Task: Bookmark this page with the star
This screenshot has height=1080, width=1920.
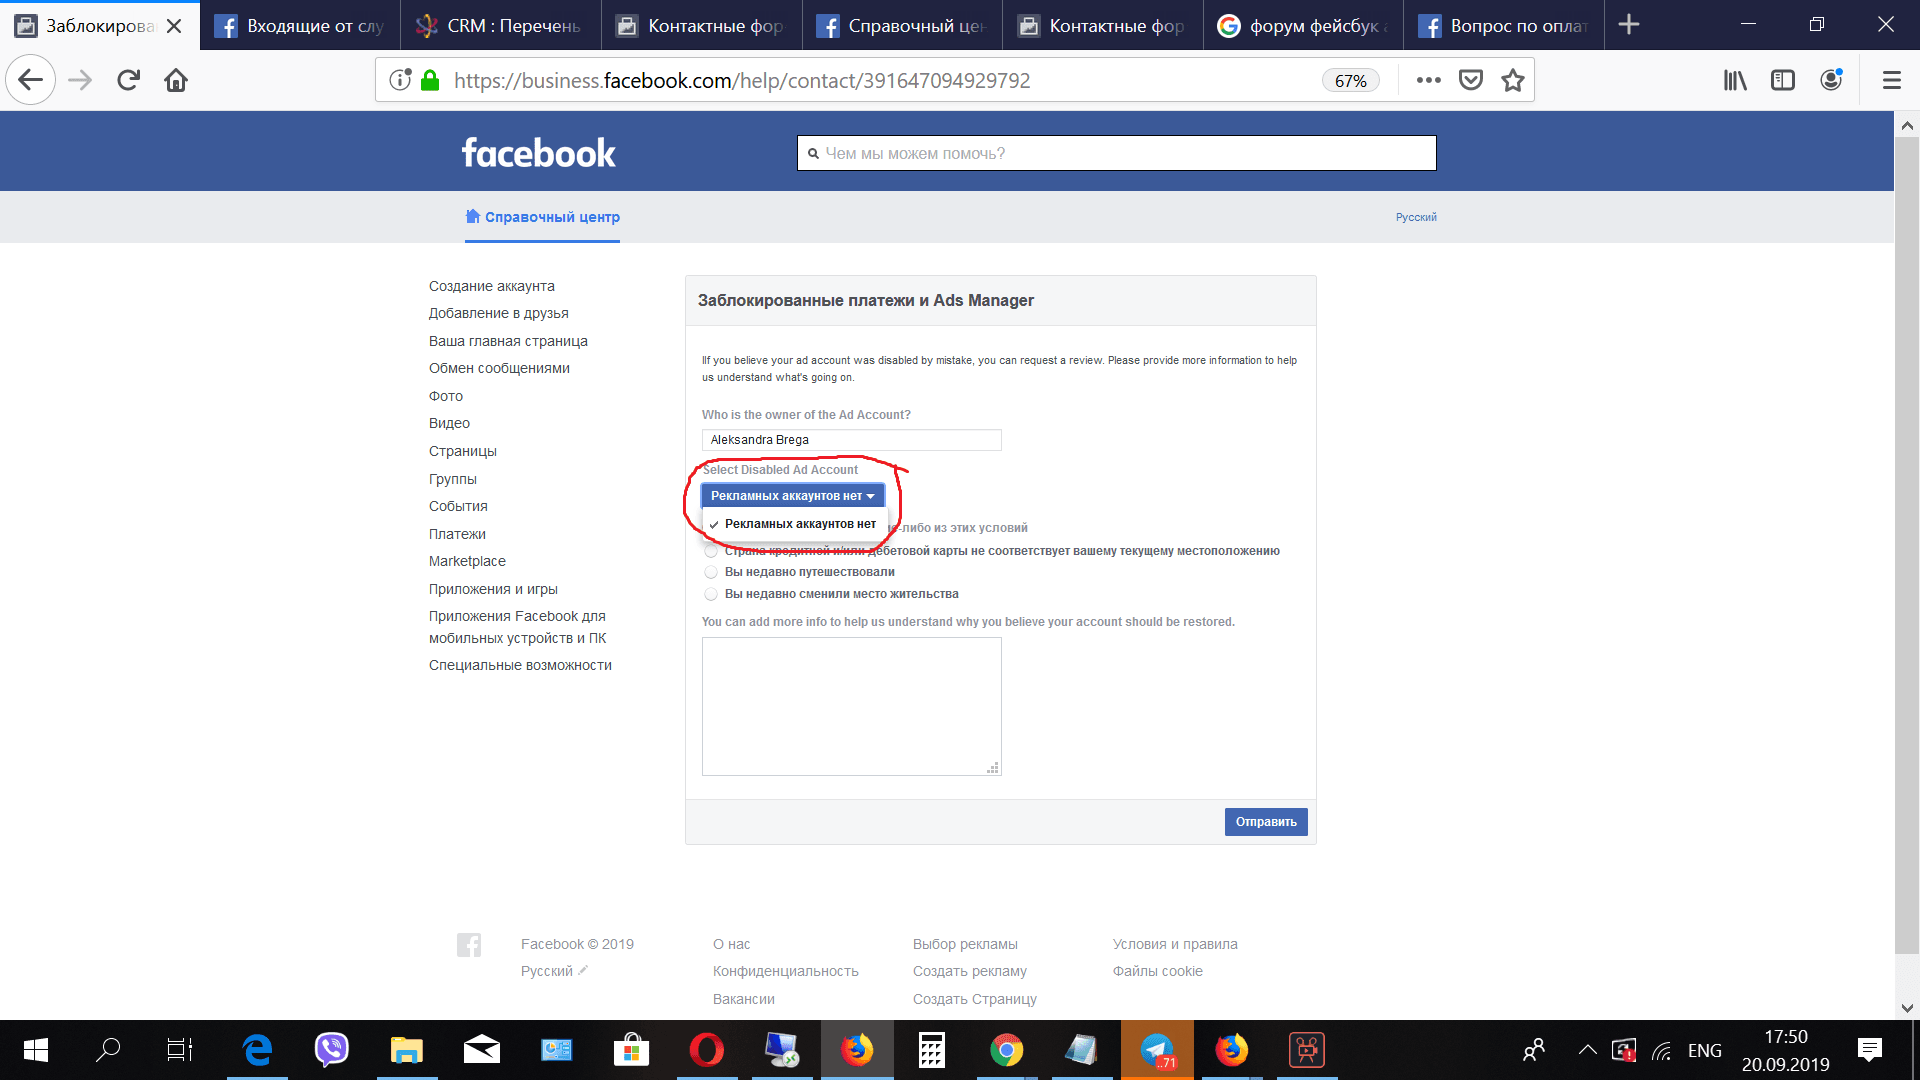Action: [1513, 80]
